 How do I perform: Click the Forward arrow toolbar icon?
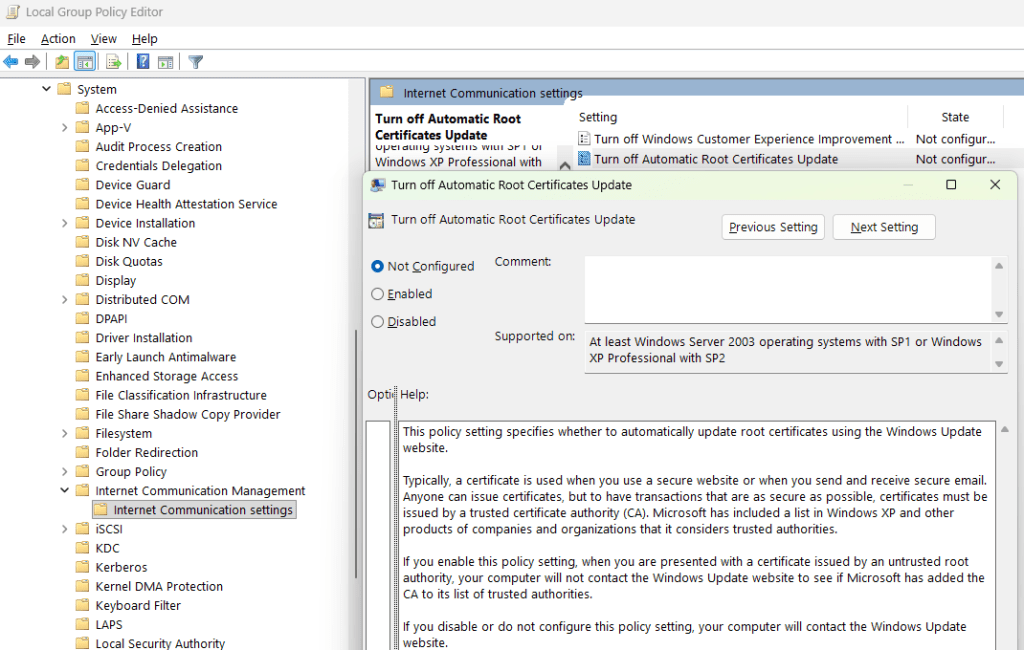pos(32,62)
